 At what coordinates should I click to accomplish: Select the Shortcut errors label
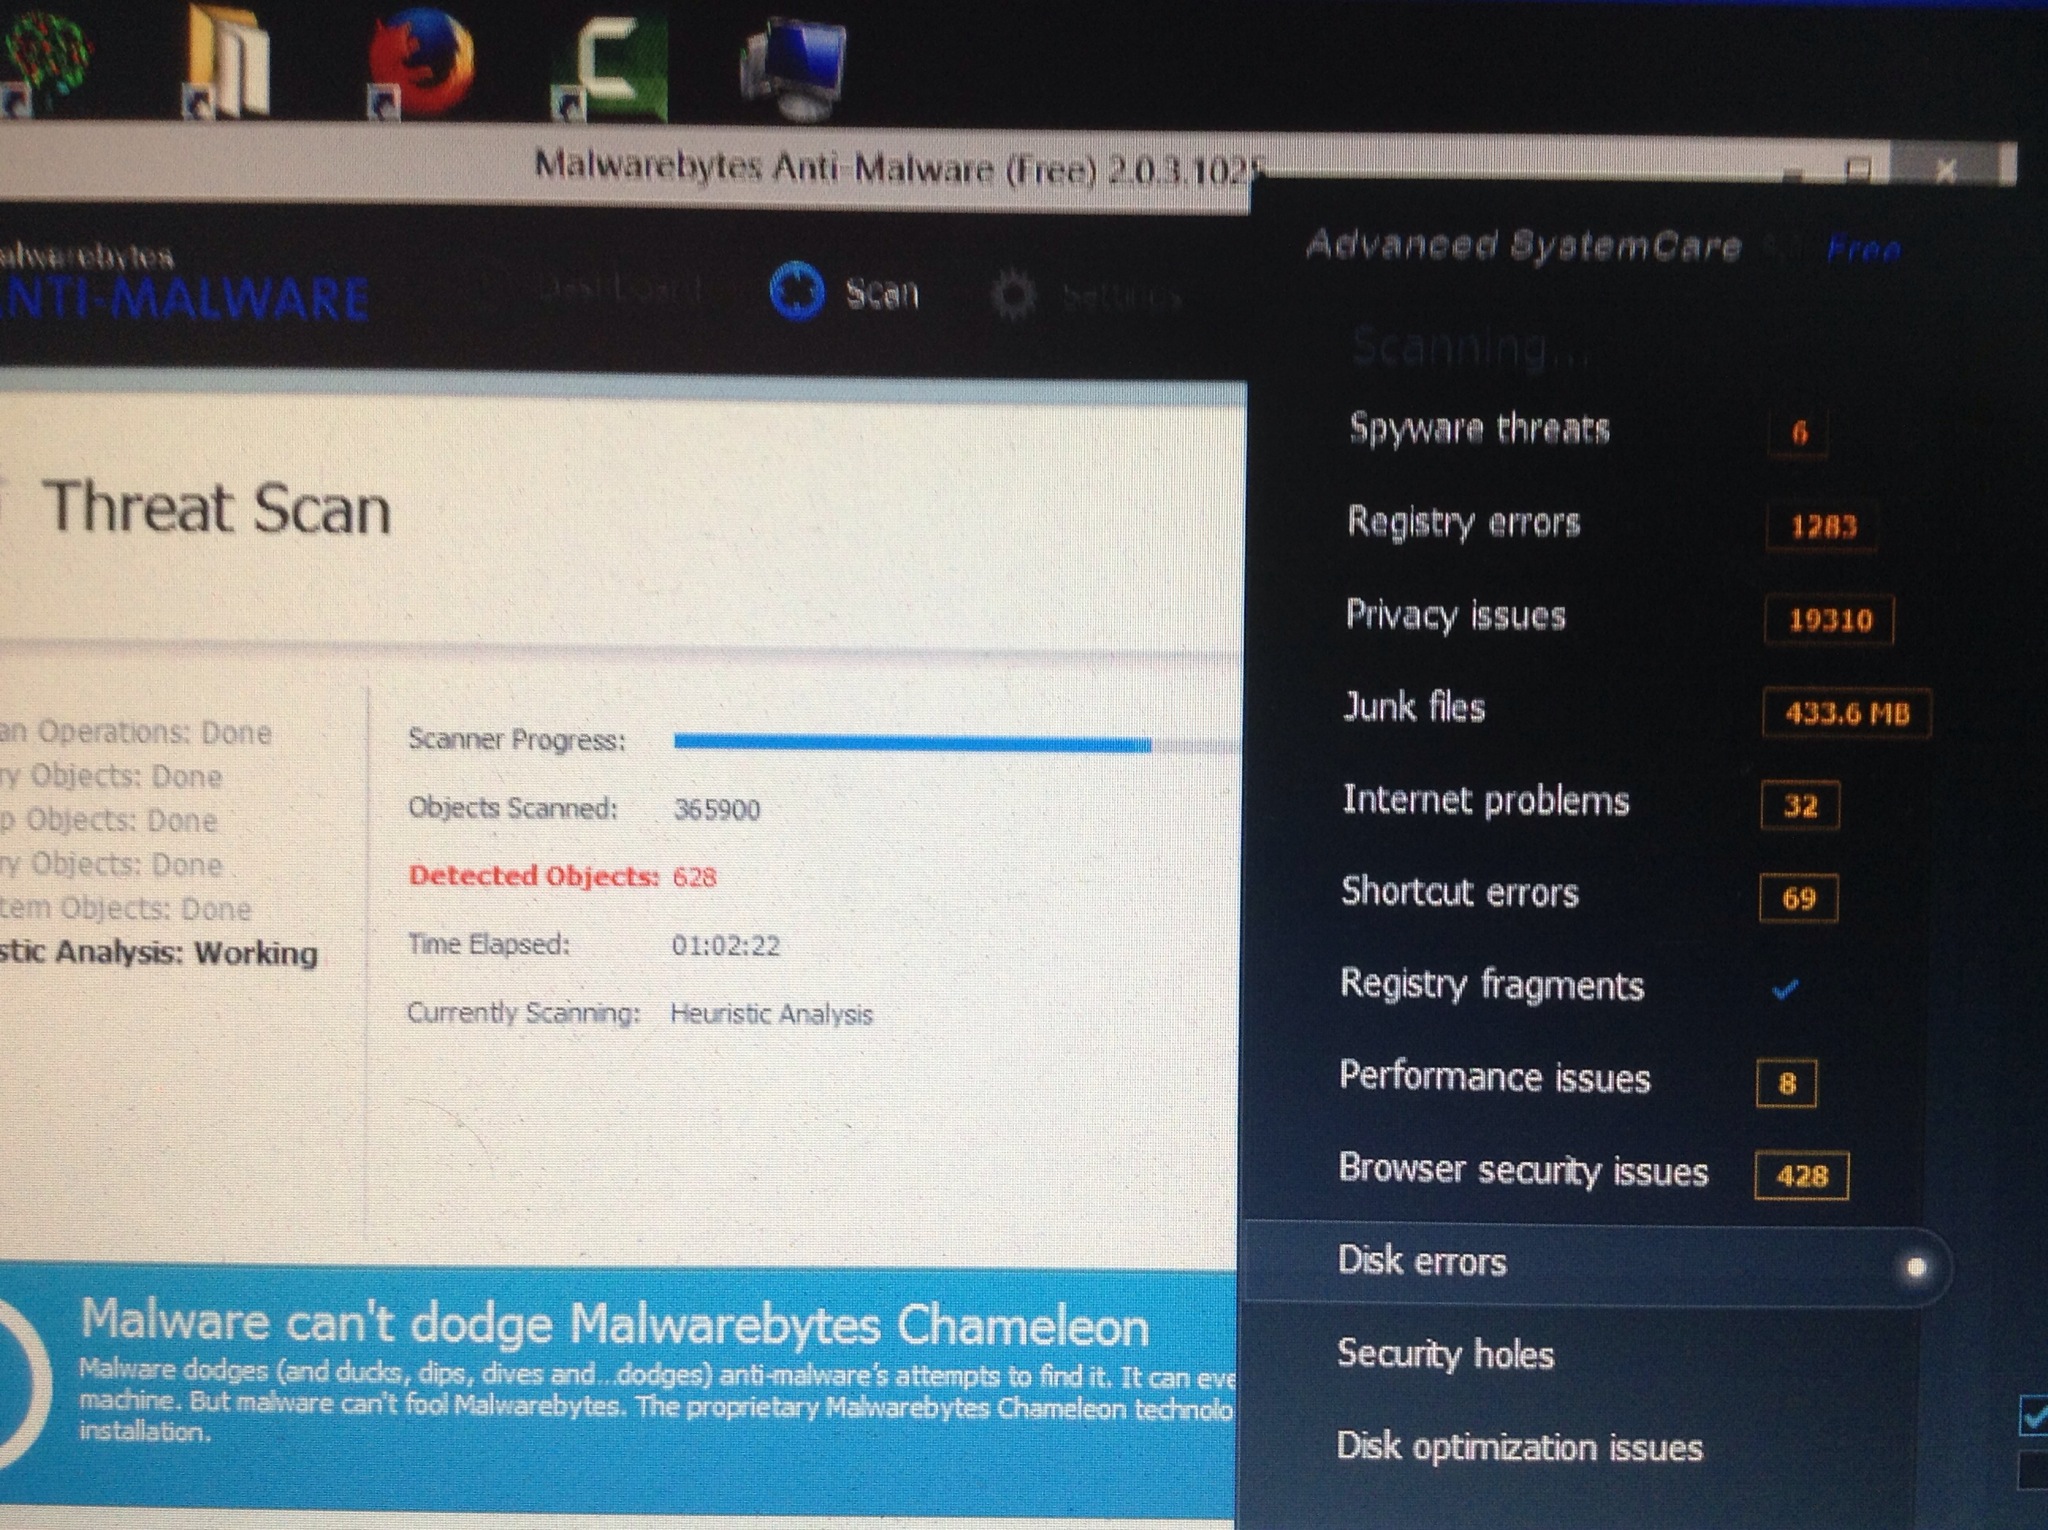click(x=1459, y=891)
